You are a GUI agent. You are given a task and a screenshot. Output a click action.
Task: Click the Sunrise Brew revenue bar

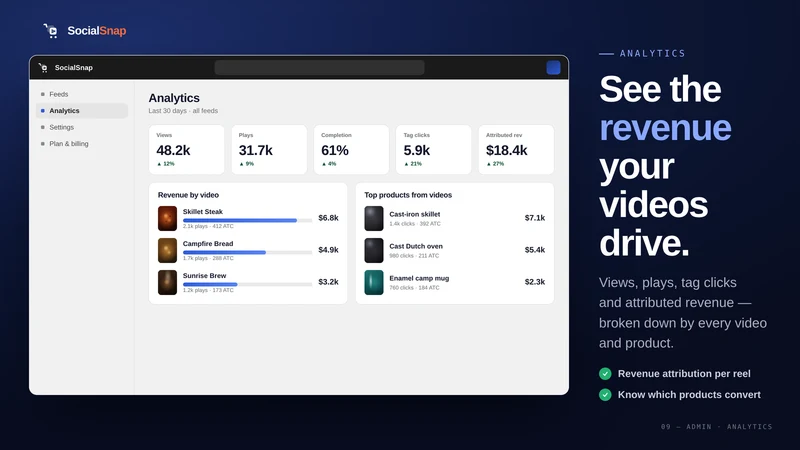pyautogui.click(x=247, y=284)
